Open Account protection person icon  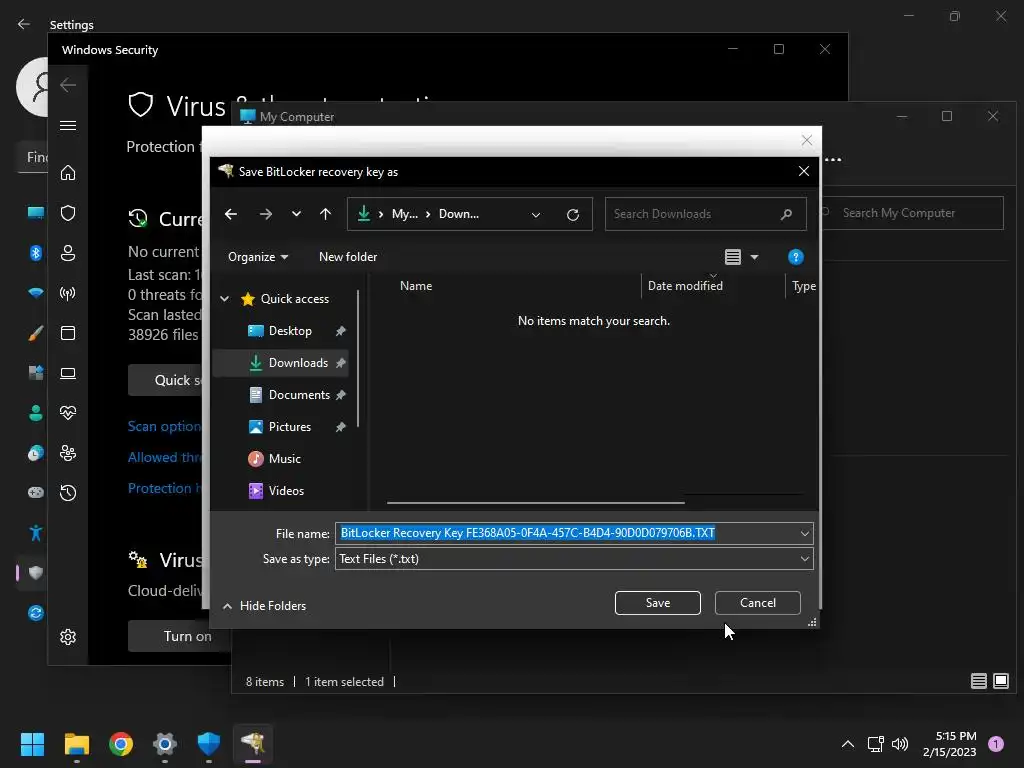click(x=68, y=253)
